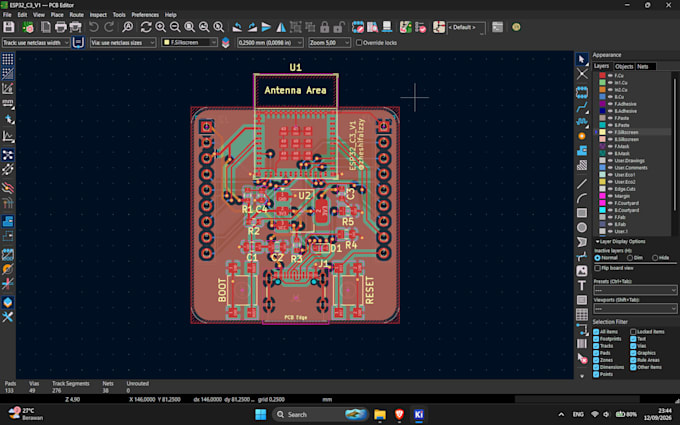Open Viewports (Shift+Tab) dropdown
Viewport: 680px width, 425px height.
coord(635,308)
